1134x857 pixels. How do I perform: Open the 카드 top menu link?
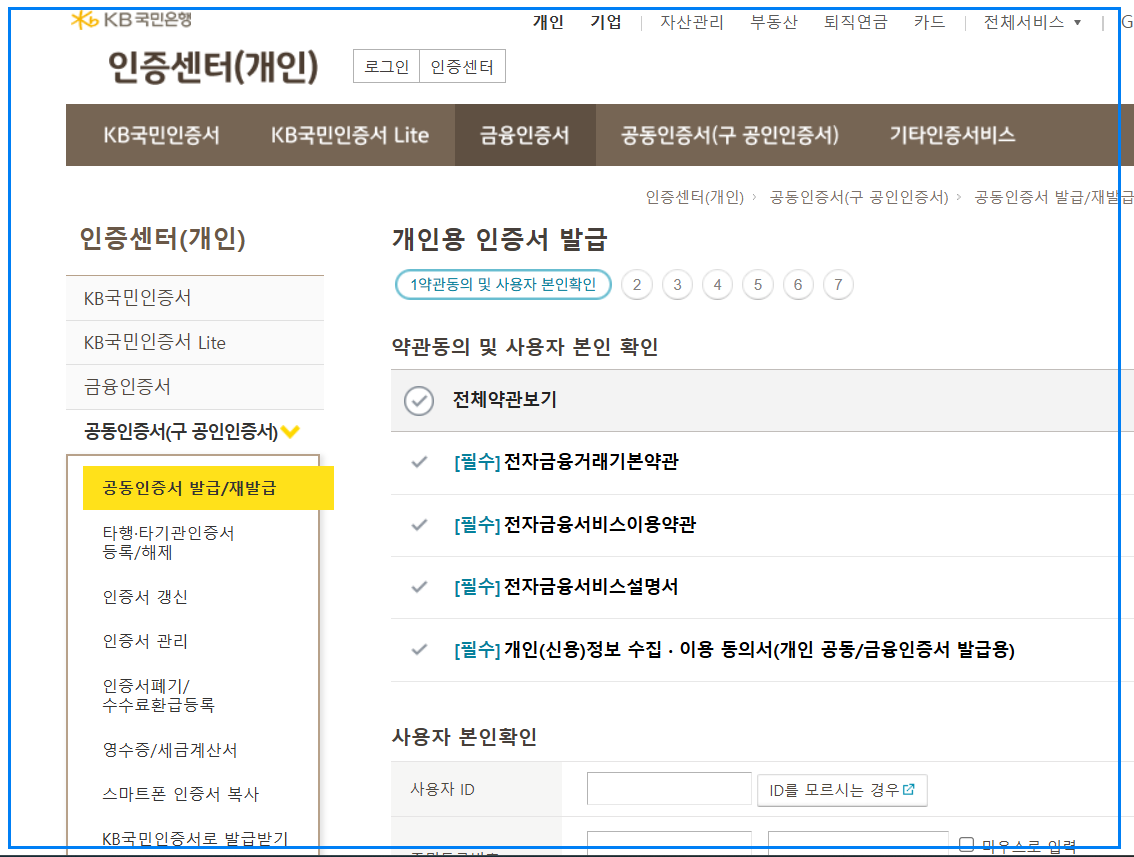(929, 22)
